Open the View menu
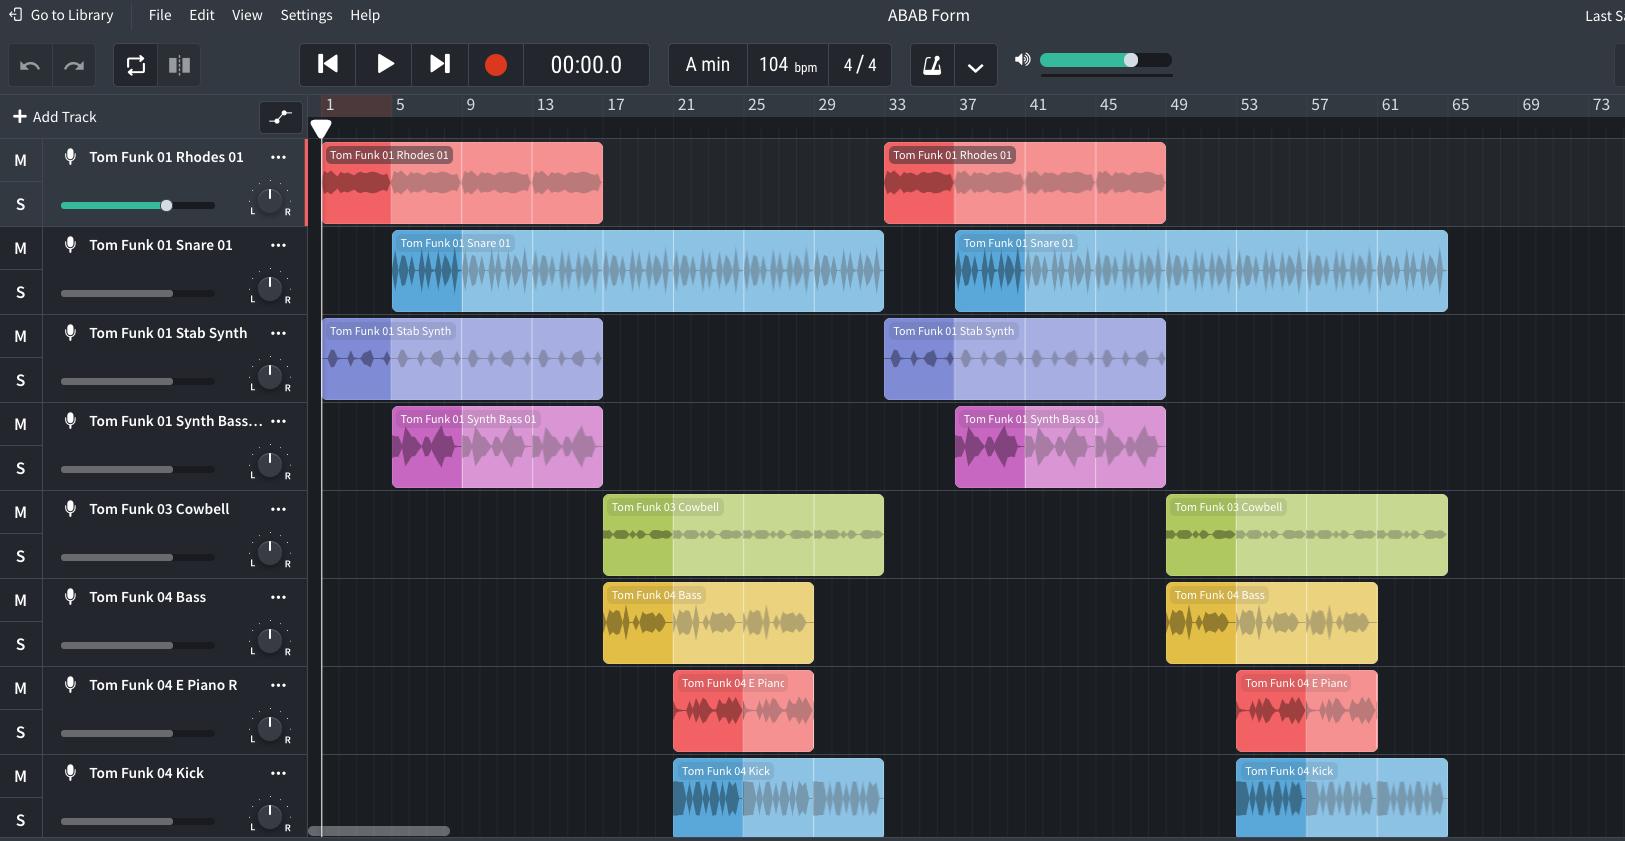This screenshot has height=841, width=1625. [x=247, y=15]
